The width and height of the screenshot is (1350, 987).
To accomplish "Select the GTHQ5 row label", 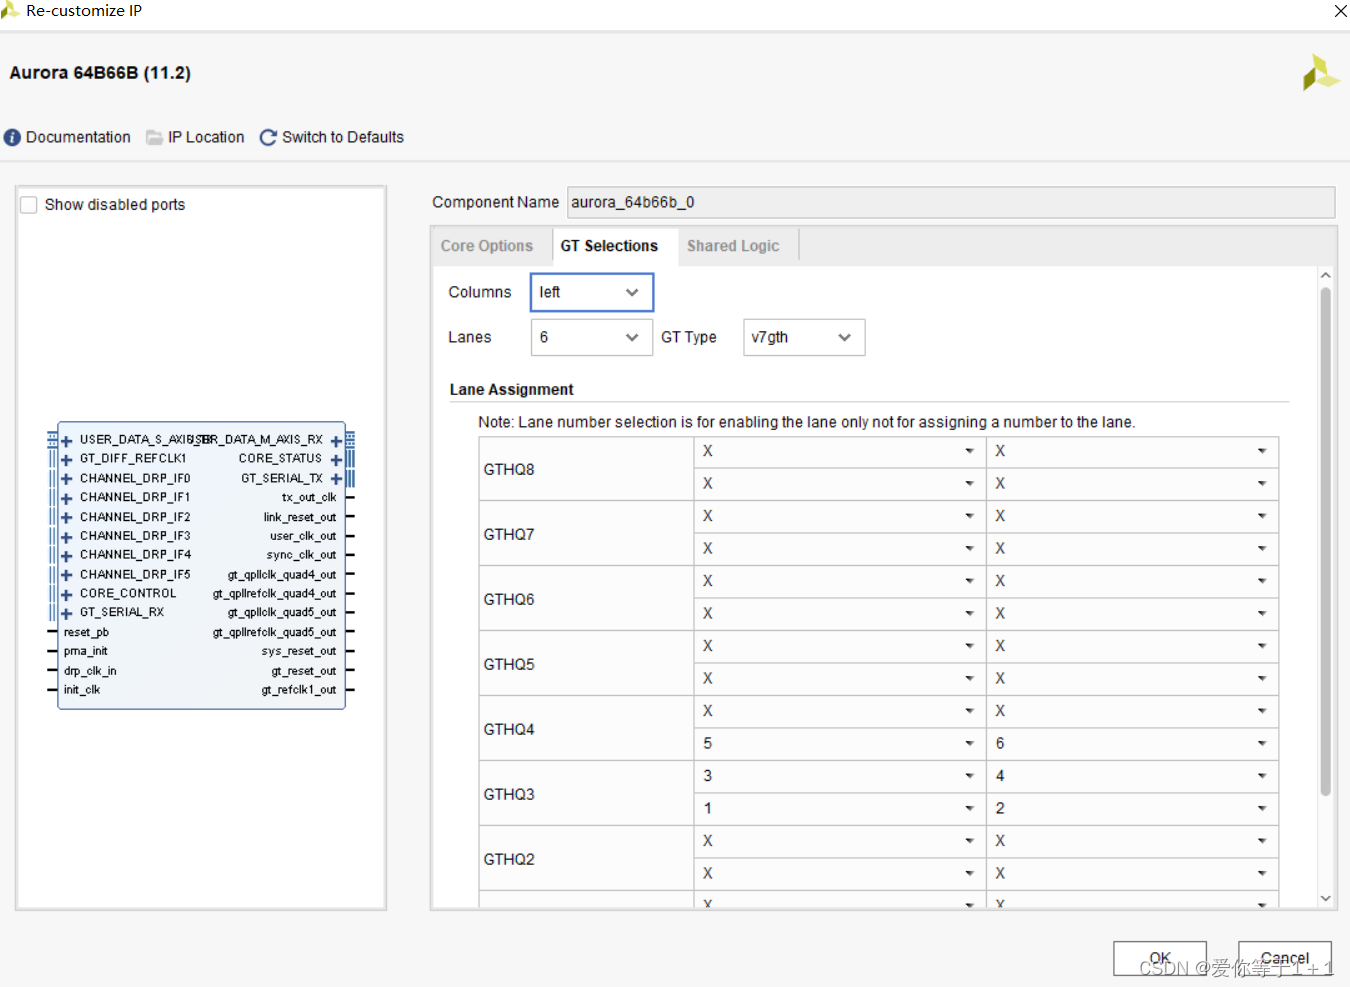I will [x=509, y=664].
